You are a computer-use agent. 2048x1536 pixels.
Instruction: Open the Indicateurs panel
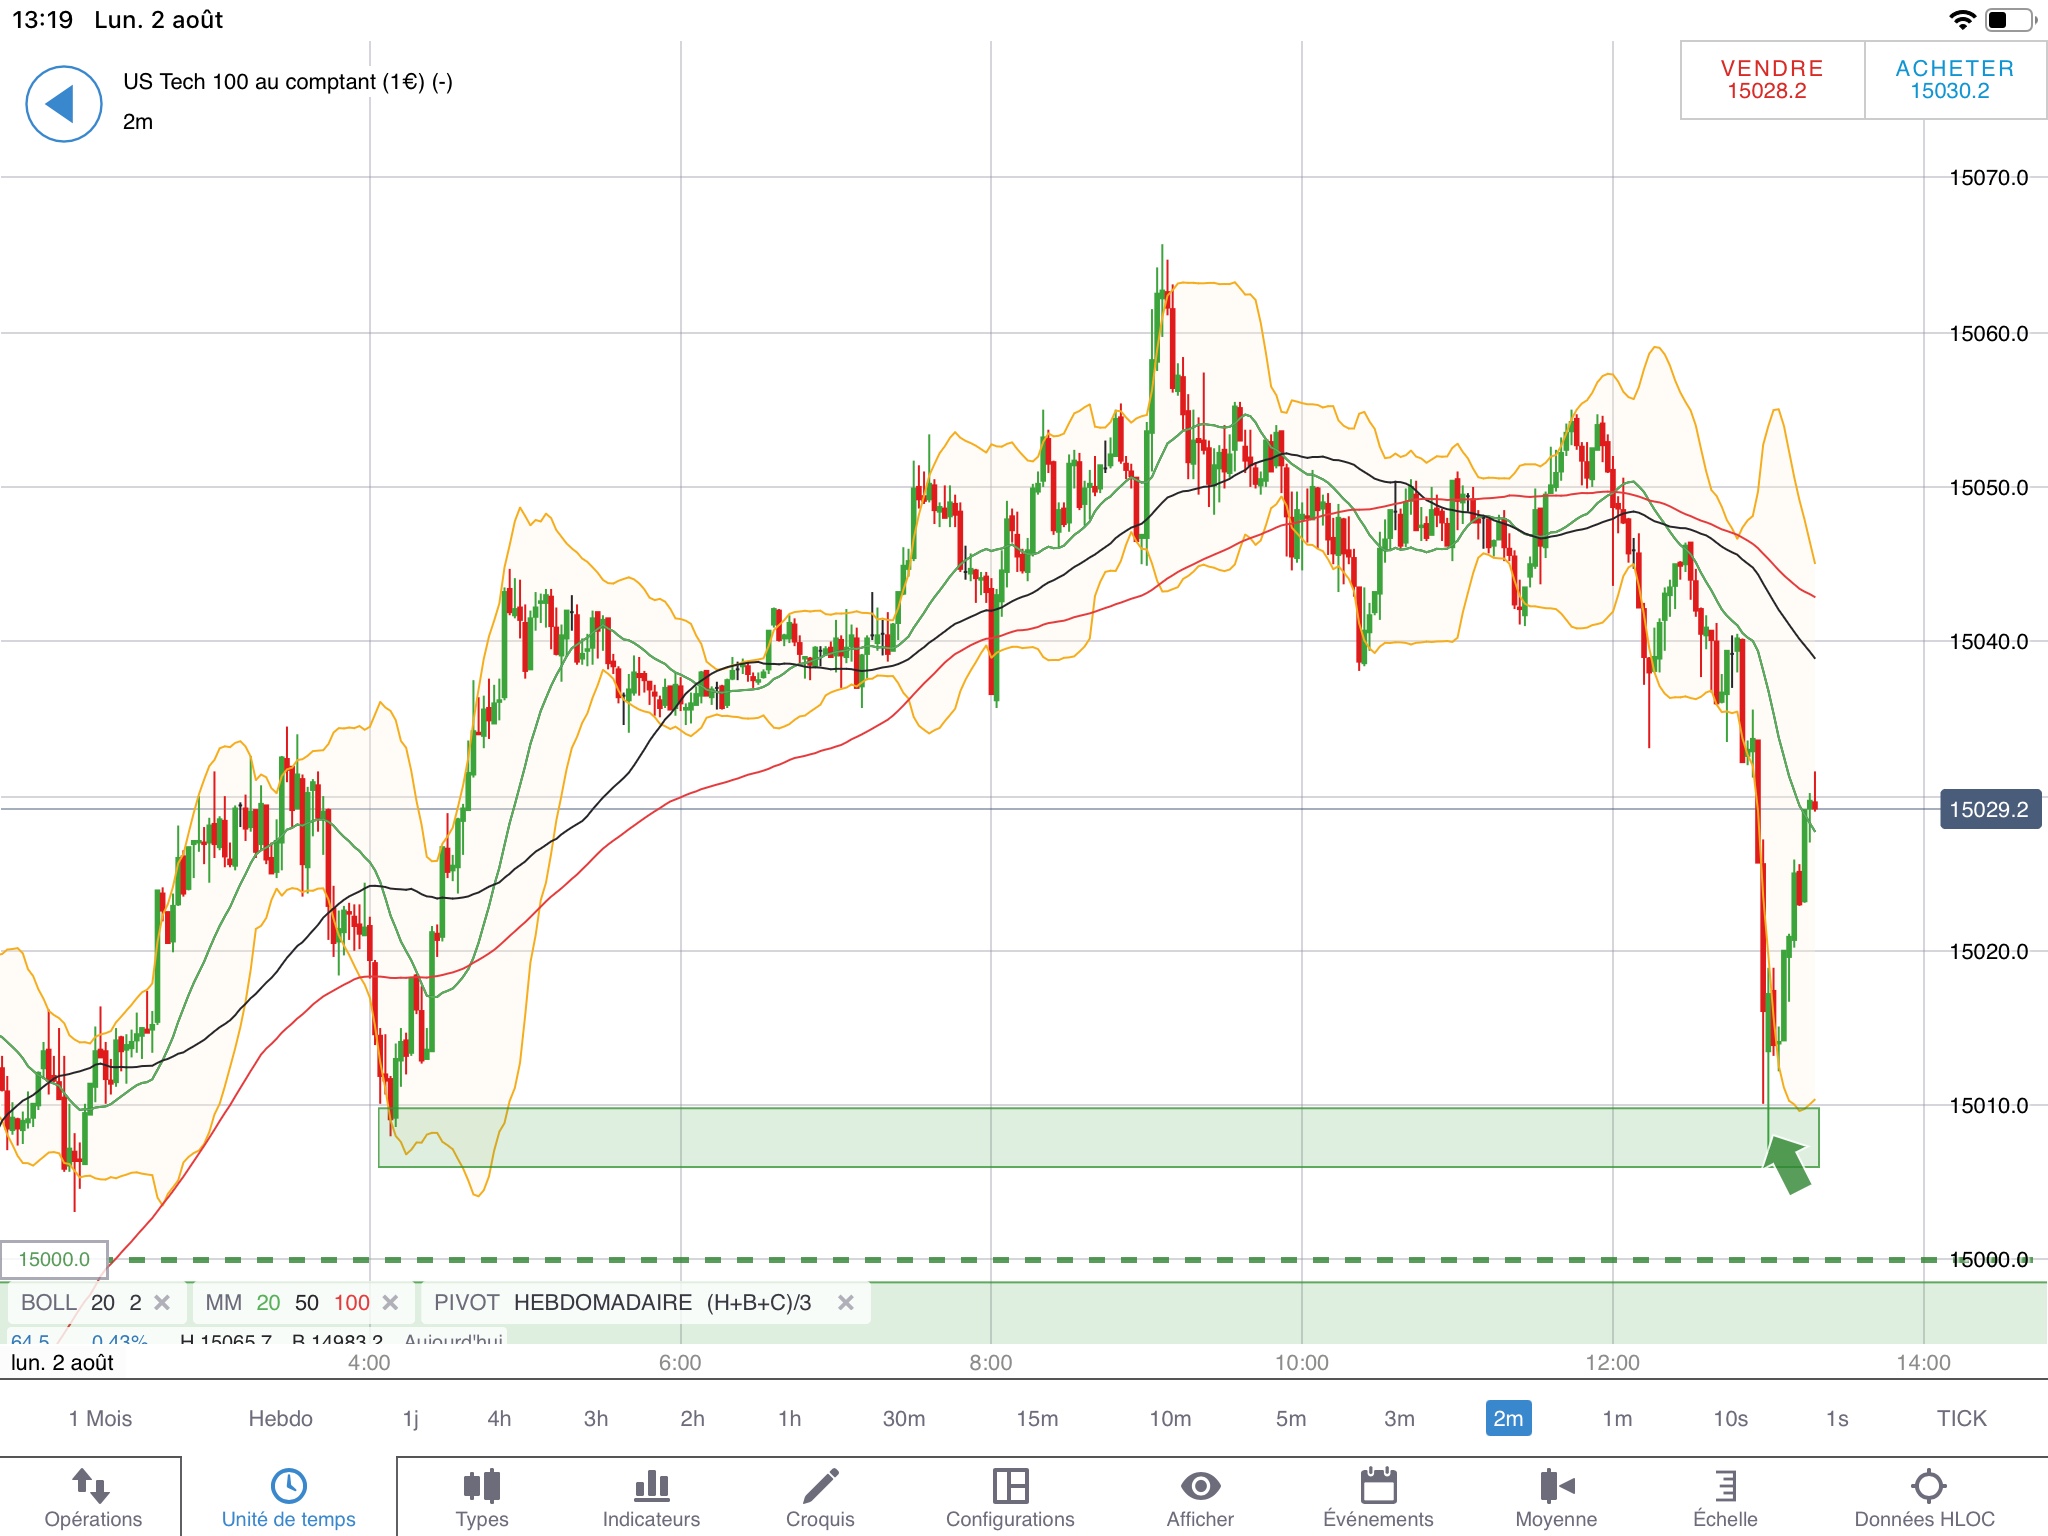[651, 1497]
